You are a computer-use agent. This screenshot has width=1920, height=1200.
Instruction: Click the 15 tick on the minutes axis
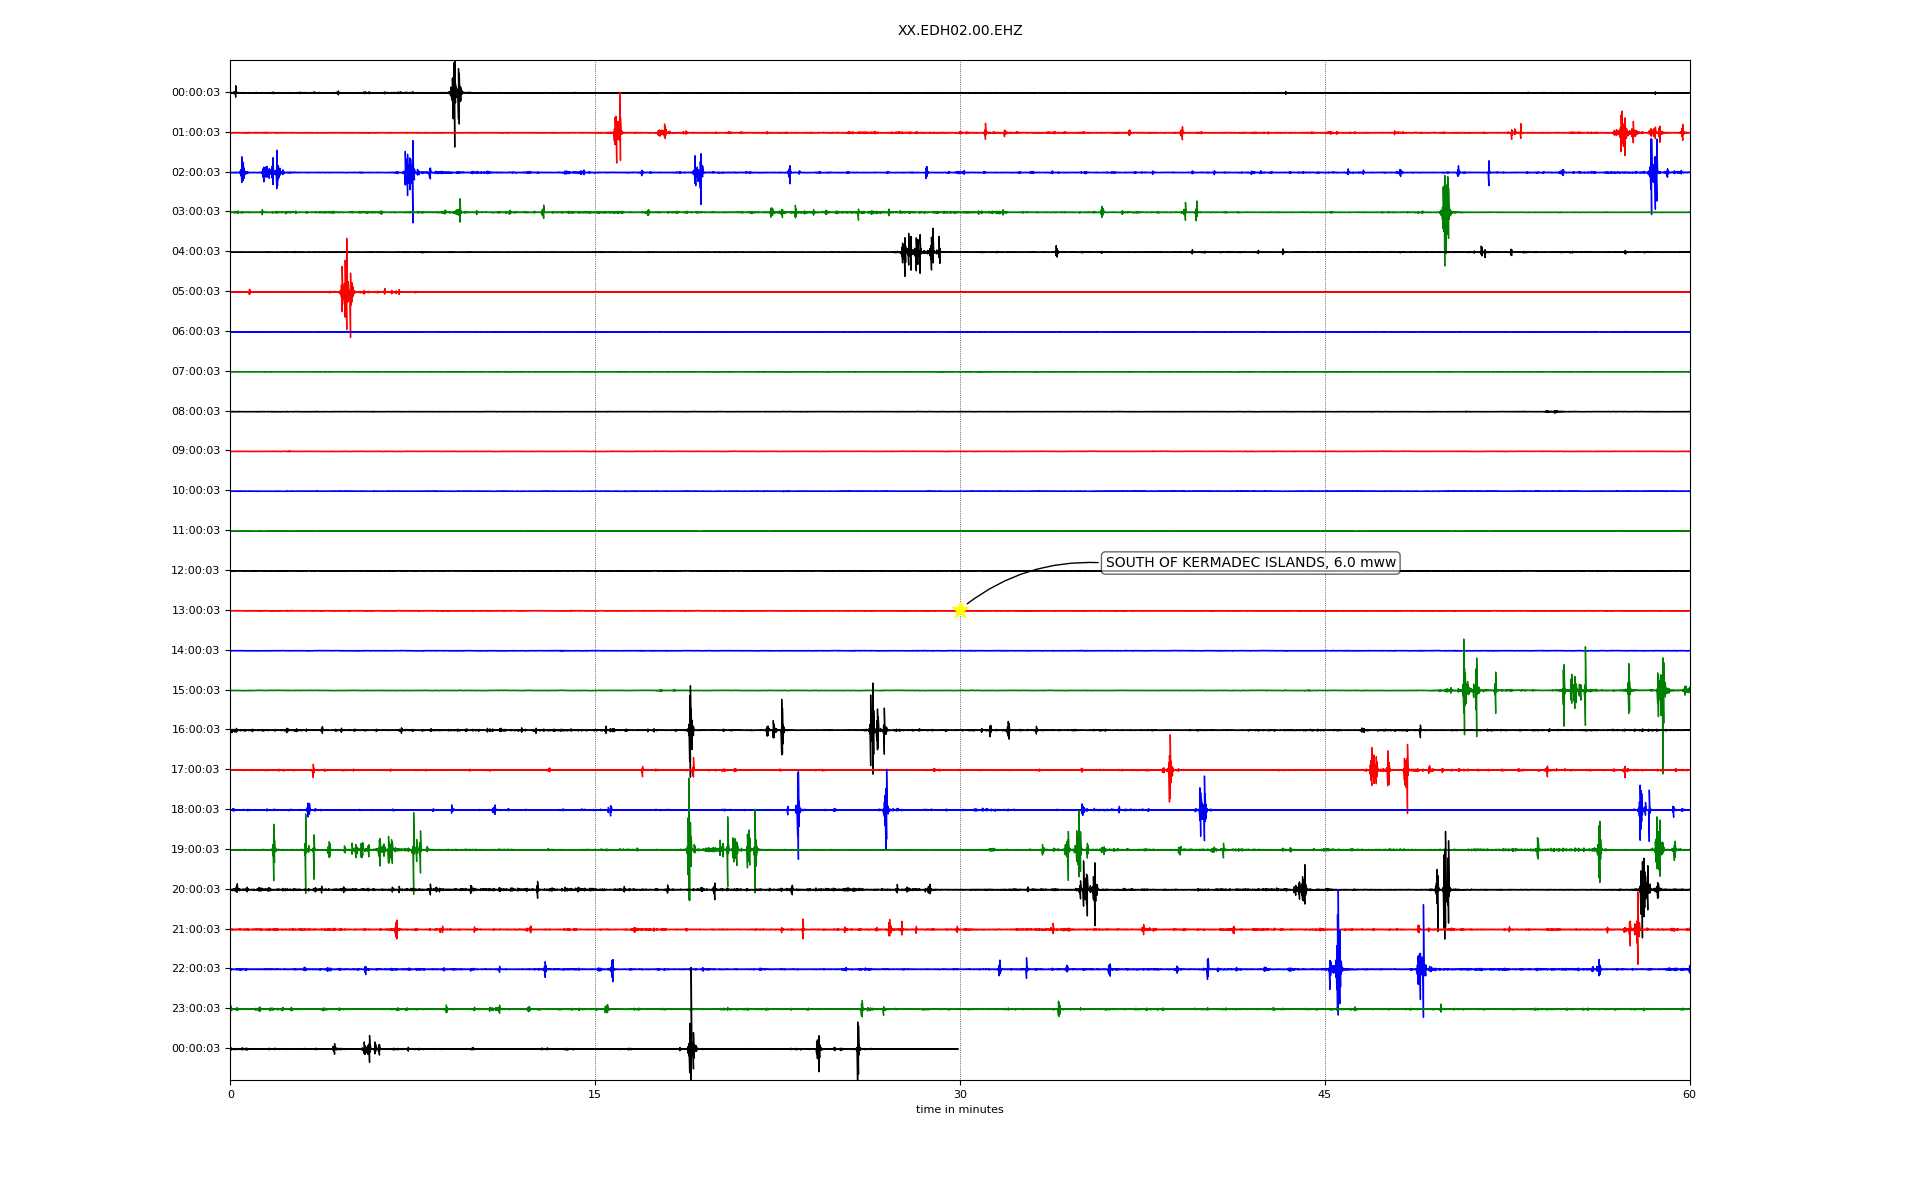595,1094
